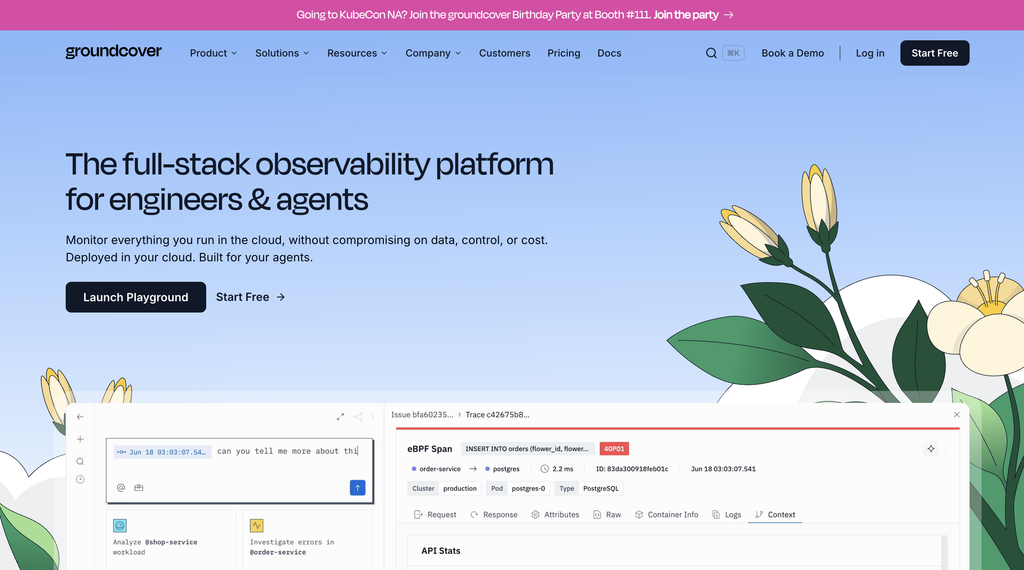Click the ⌘K shortcut badge

tap(733, 53)
